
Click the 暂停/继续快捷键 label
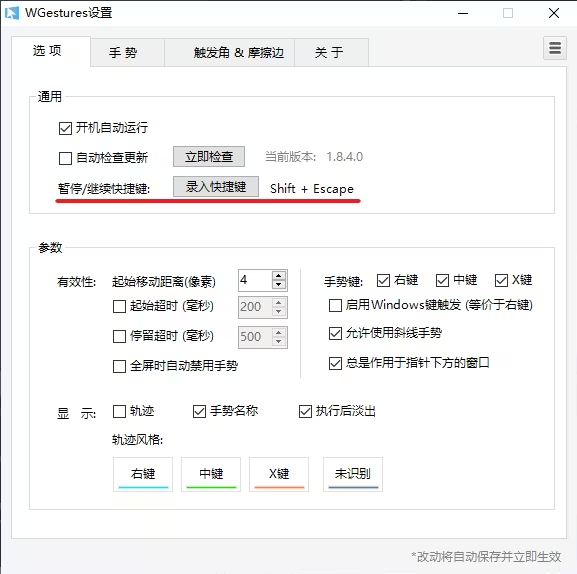coord(104,189)
